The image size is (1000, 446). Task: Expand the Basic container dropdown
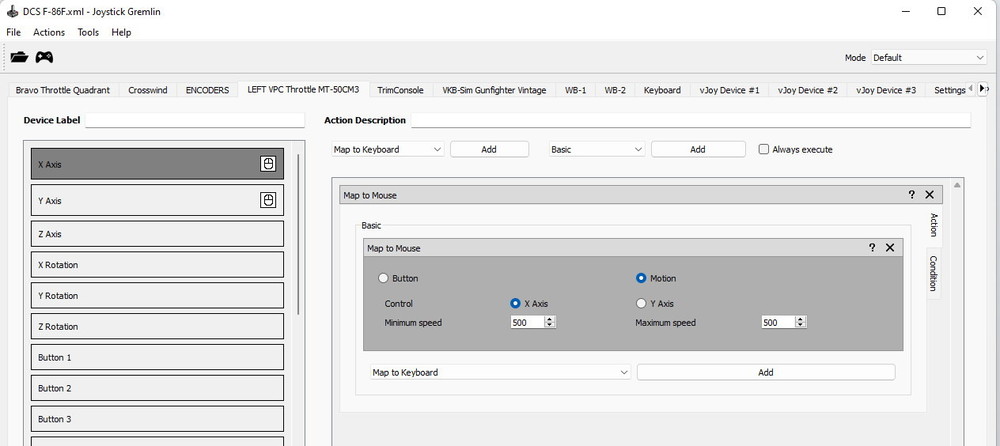597,149
